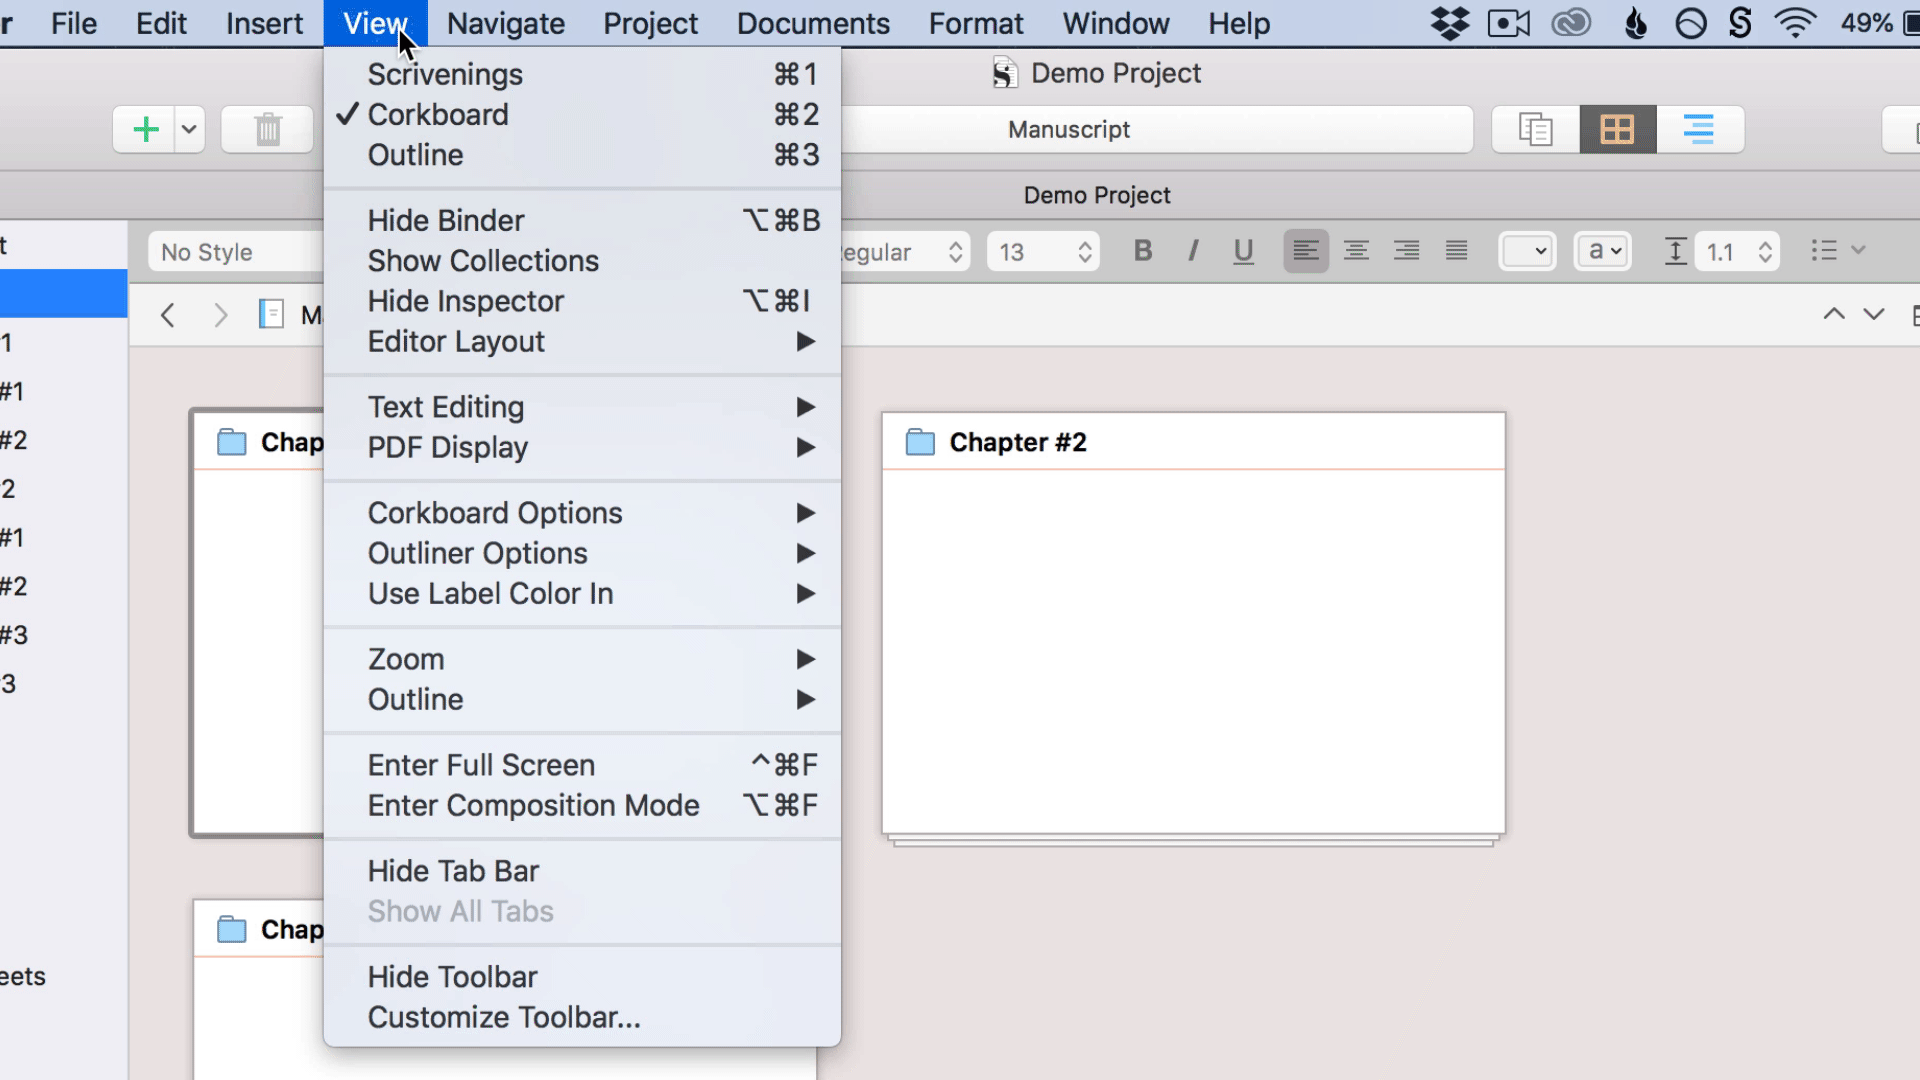Go to previous document with up chevron
Viewport: 1920px width, 1080px height.
tap(1834, 314)
